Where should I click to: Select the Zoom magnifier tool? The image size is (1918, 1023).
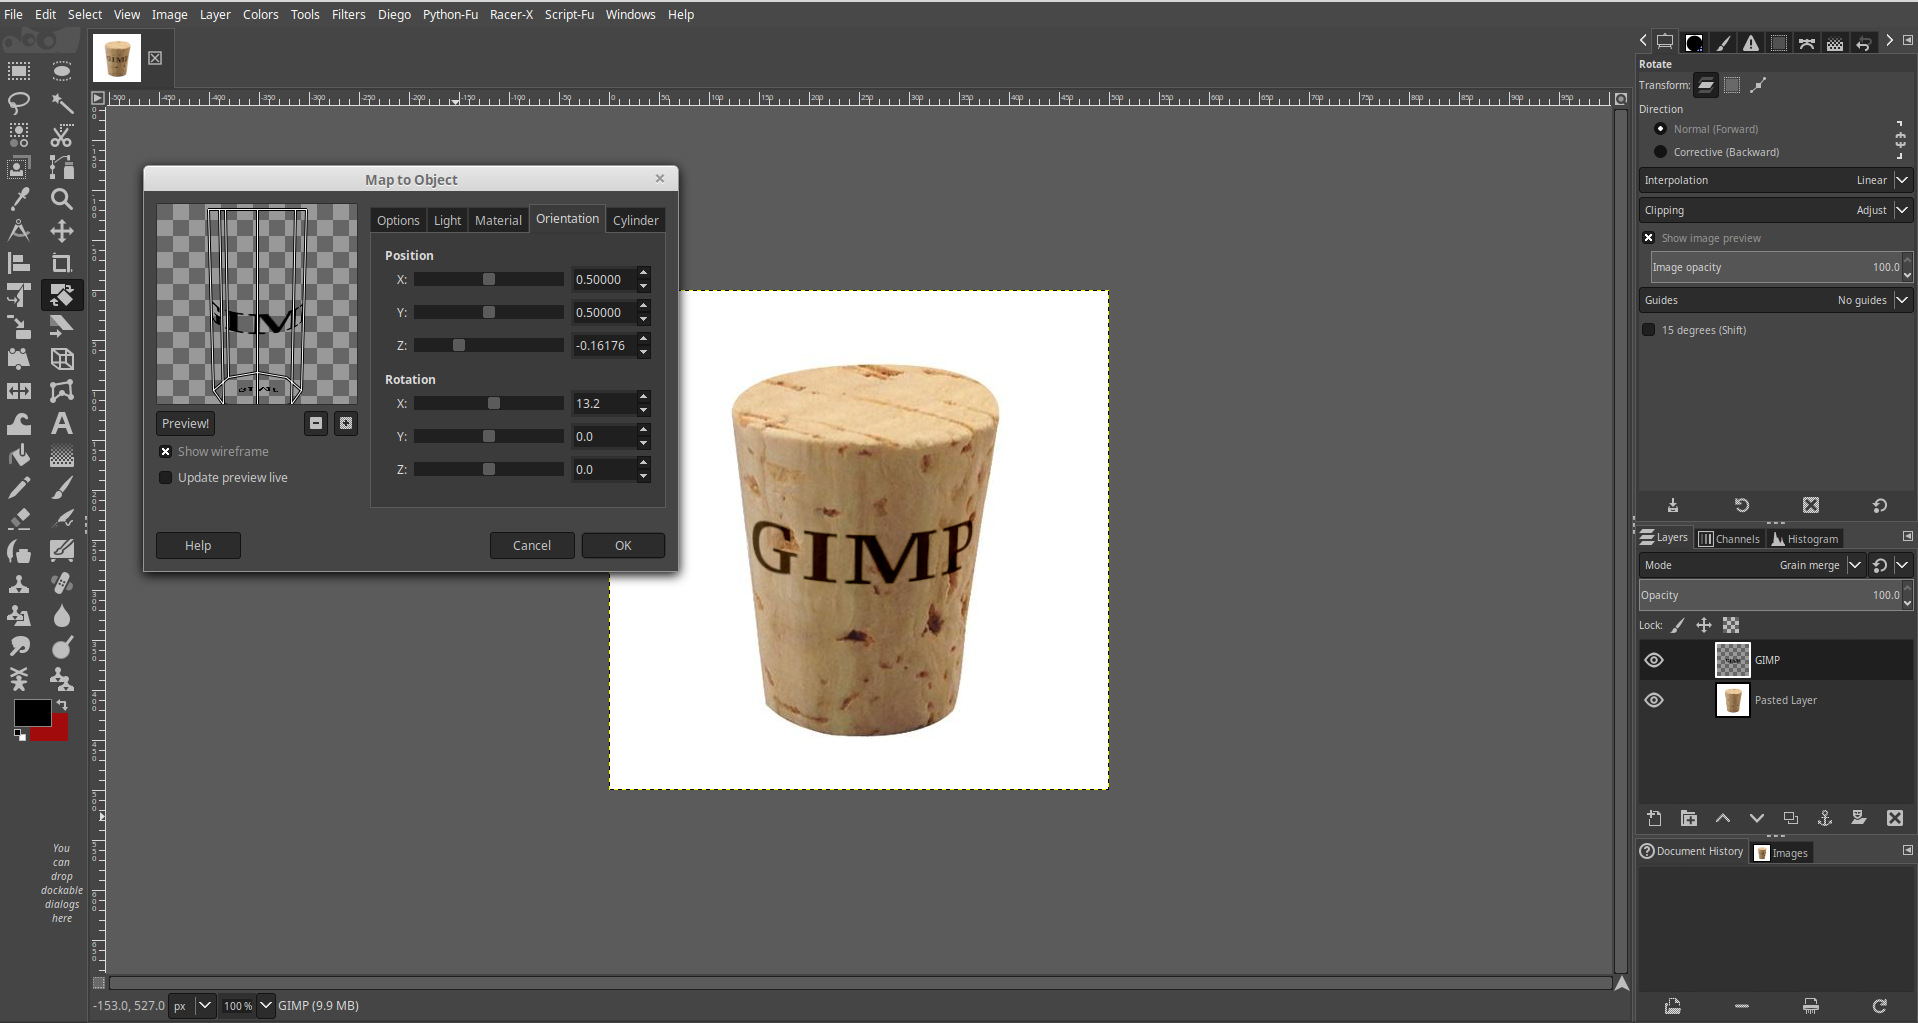click(62, 199)
